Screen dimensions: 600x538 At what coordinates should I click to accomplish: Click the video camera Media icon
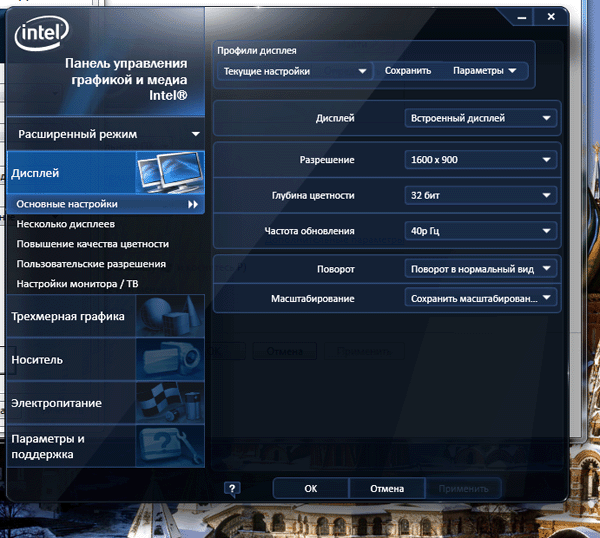[170, 359]
